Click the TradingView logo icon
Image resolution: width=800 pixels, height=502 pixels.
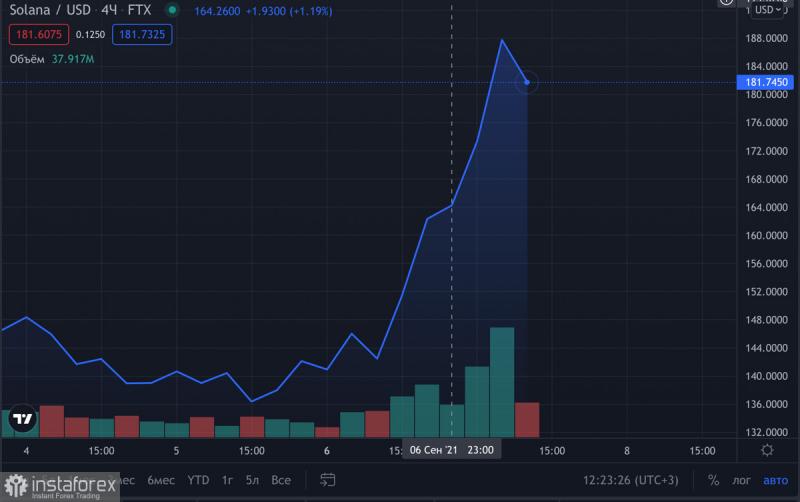(22, 420)
